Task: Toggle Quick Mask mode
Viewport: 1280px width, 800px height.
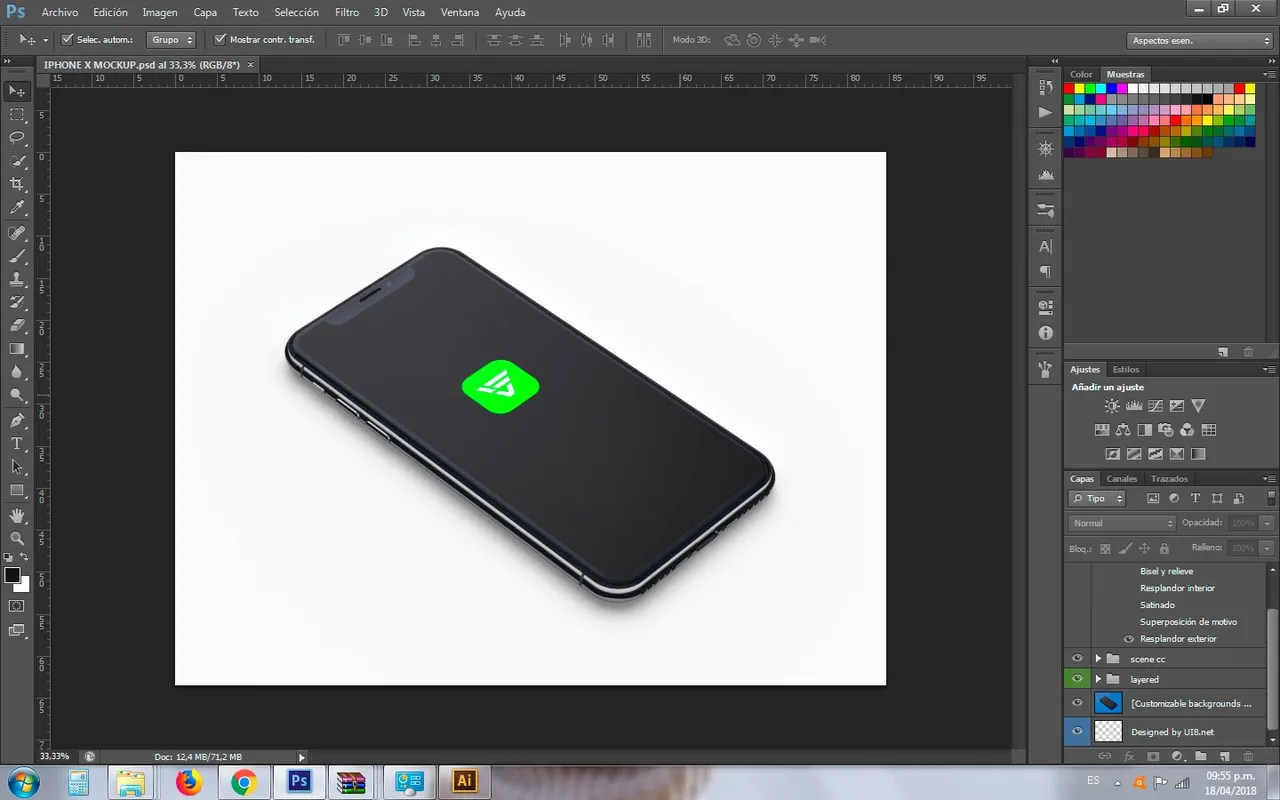Action: [x=17, y=606]
